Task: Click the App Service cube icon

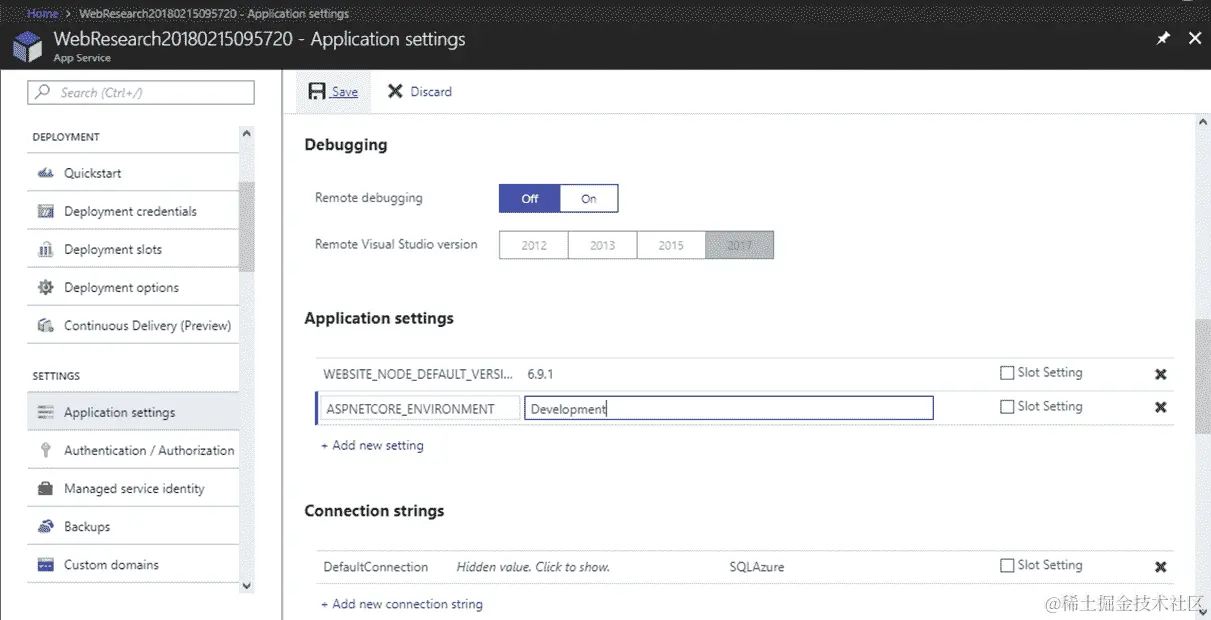Action: (27, 46)
